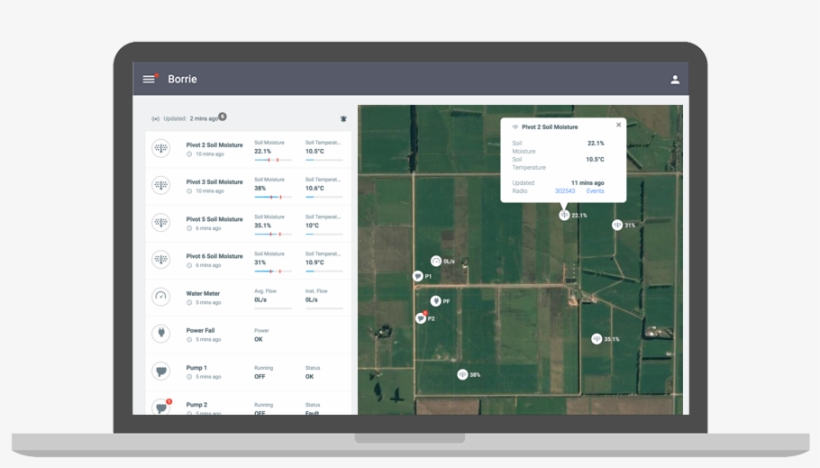Open the Events link in popup
Screen dimensions: 820x468
(x=595, y=190)
